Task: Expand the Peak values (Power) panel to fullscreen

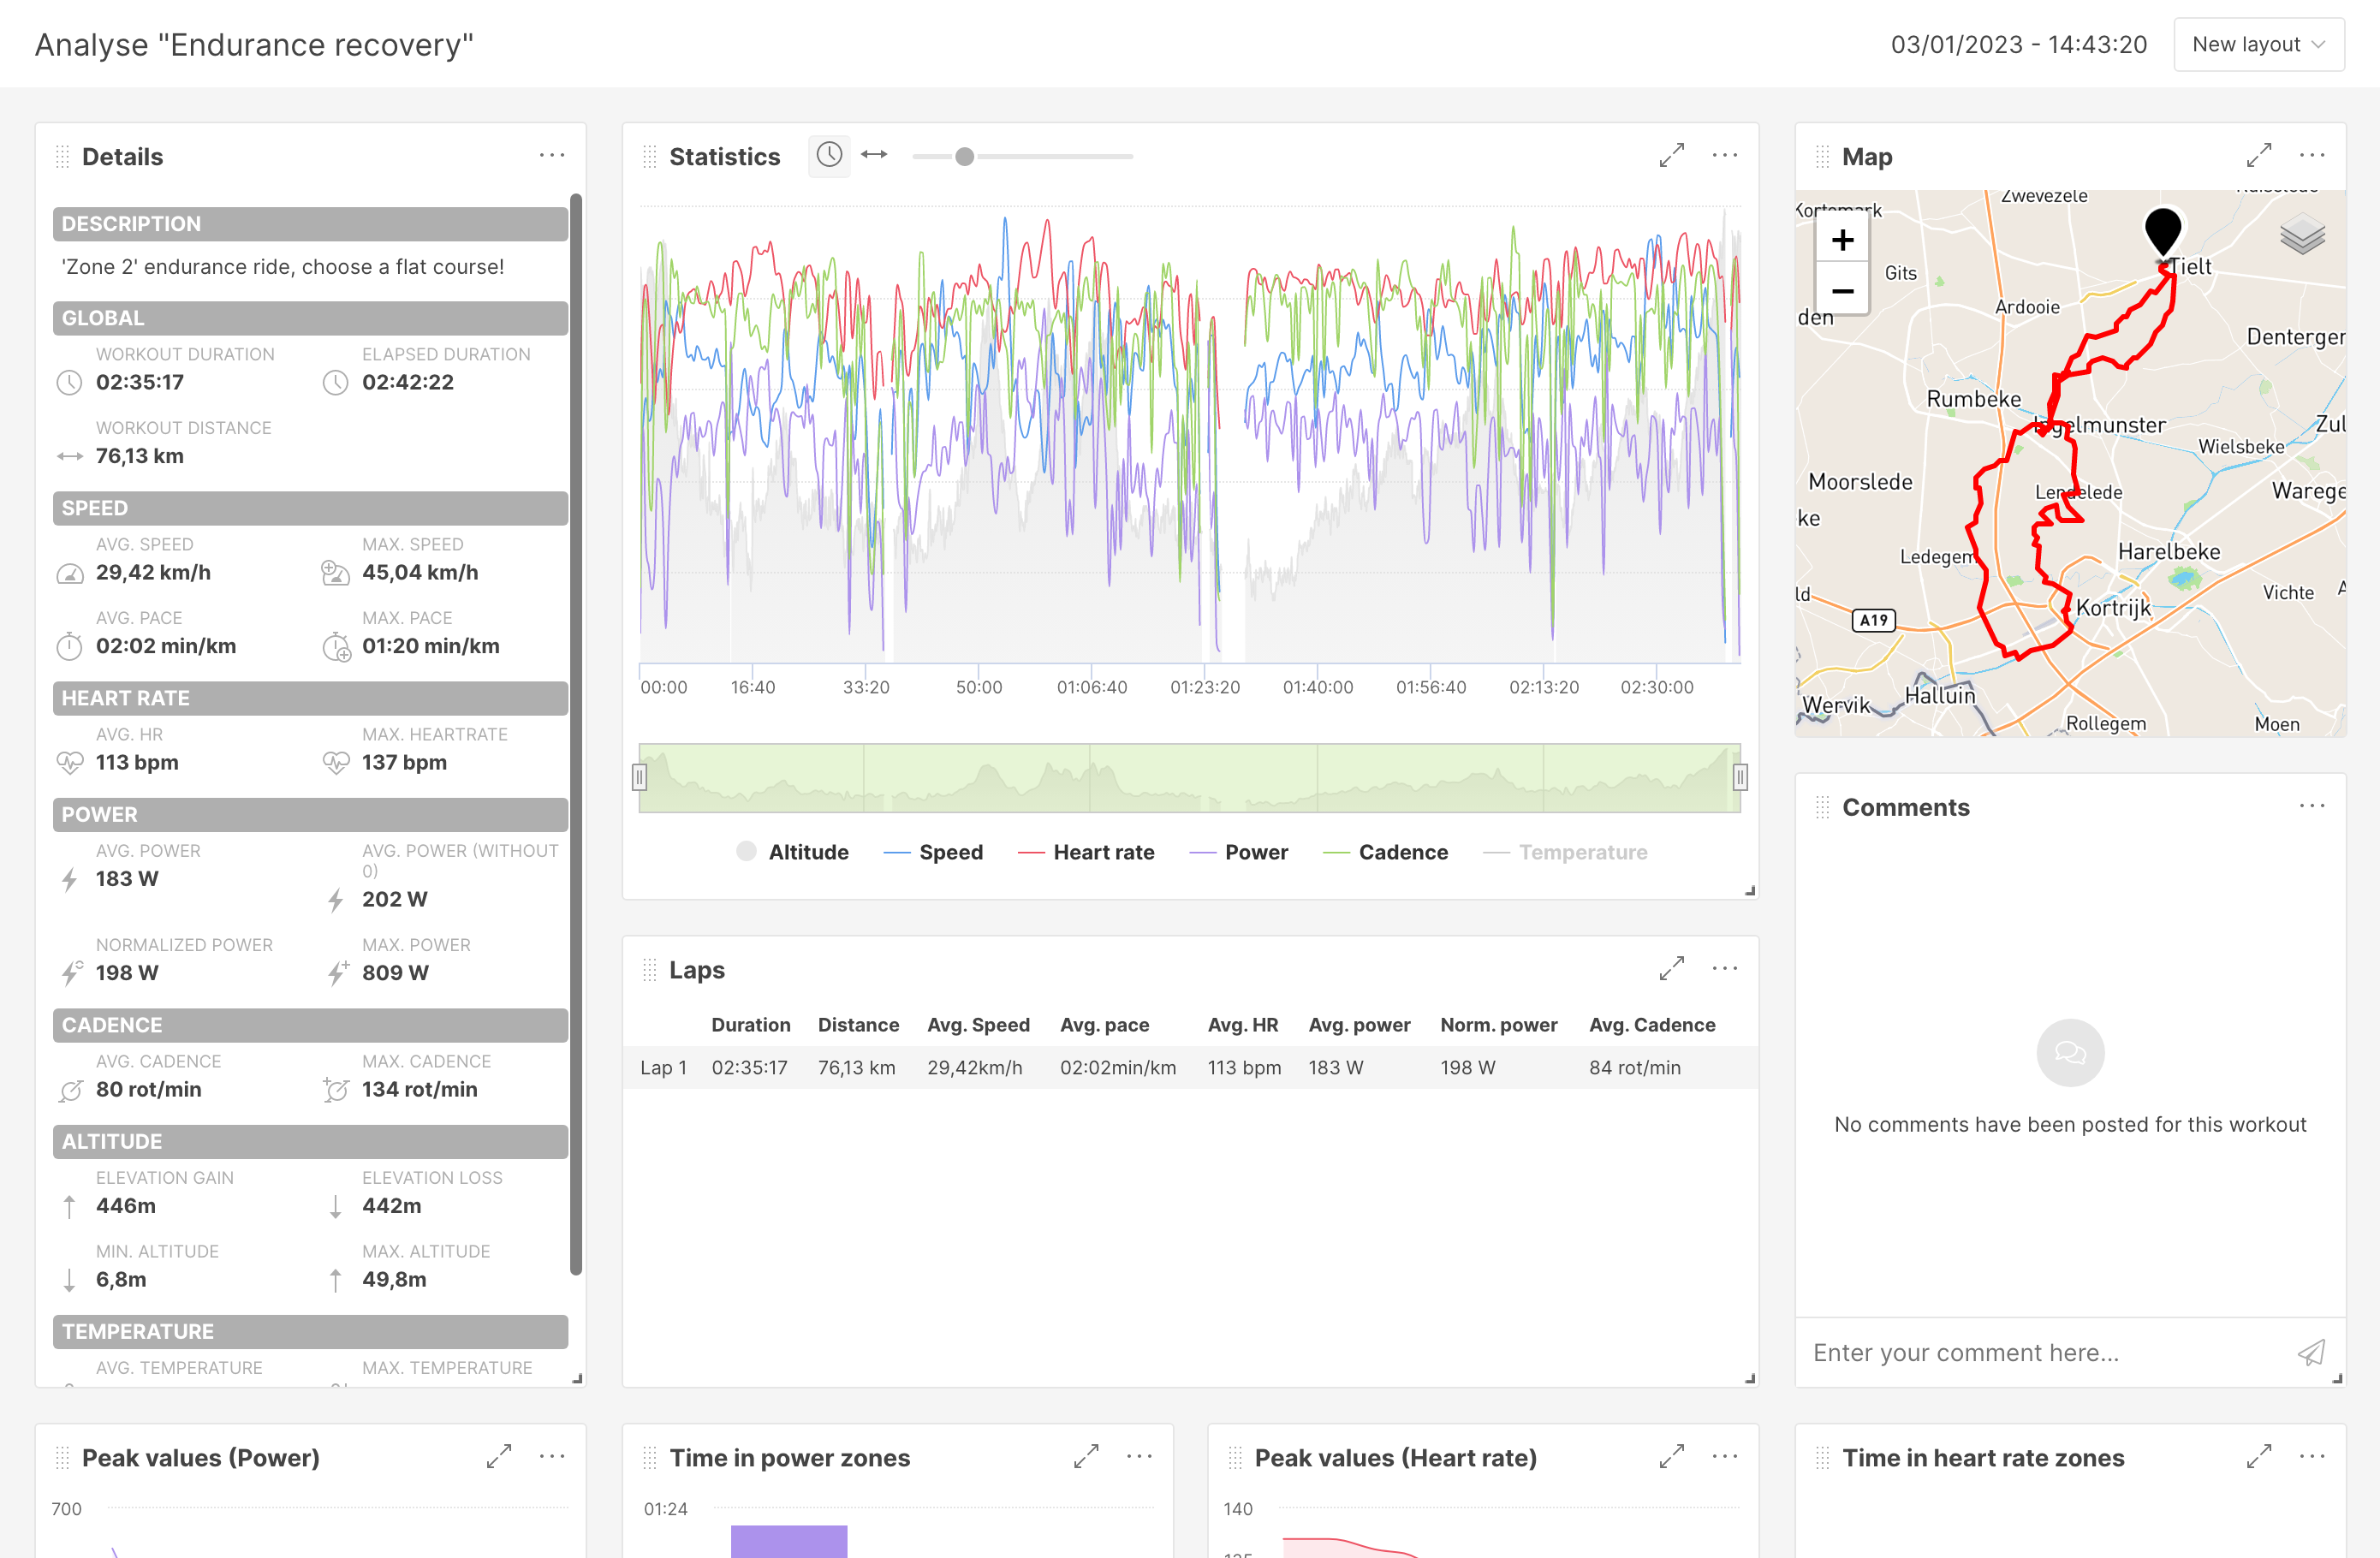Action: 498,1457
